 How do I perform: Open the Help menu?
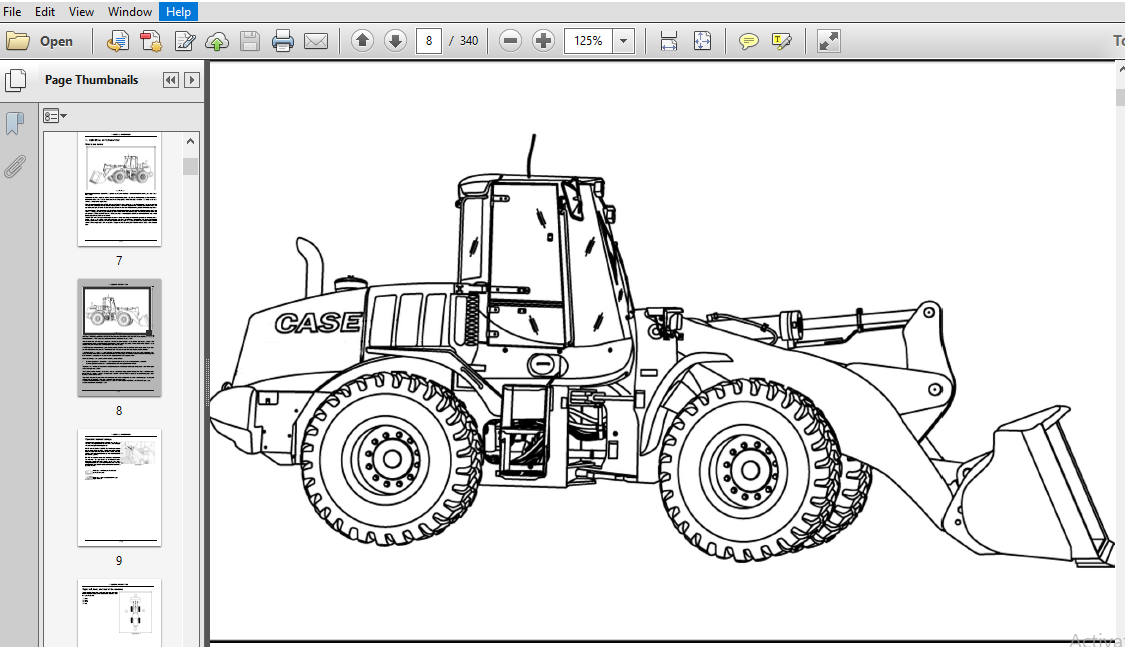pyautogui.click(x=178, y=11)
